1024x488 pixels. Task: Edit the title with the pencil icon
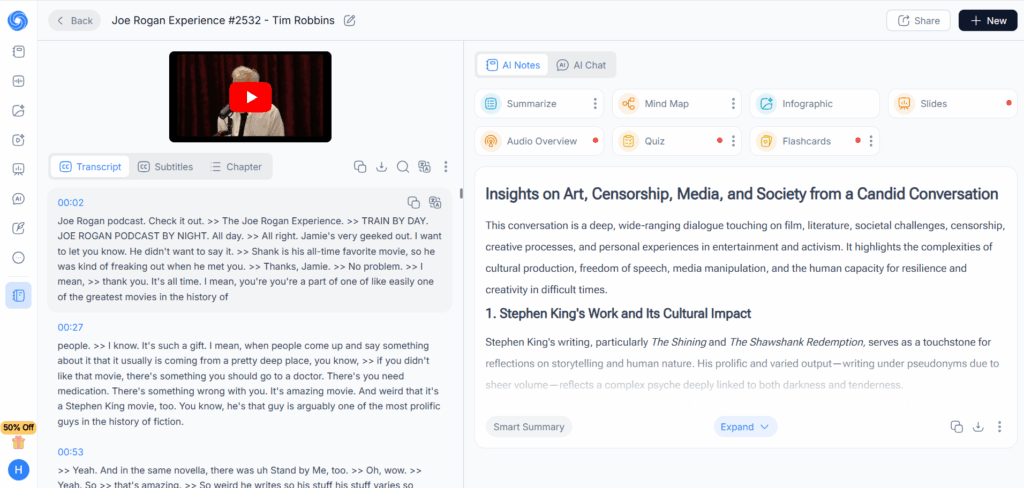point(350,20)
